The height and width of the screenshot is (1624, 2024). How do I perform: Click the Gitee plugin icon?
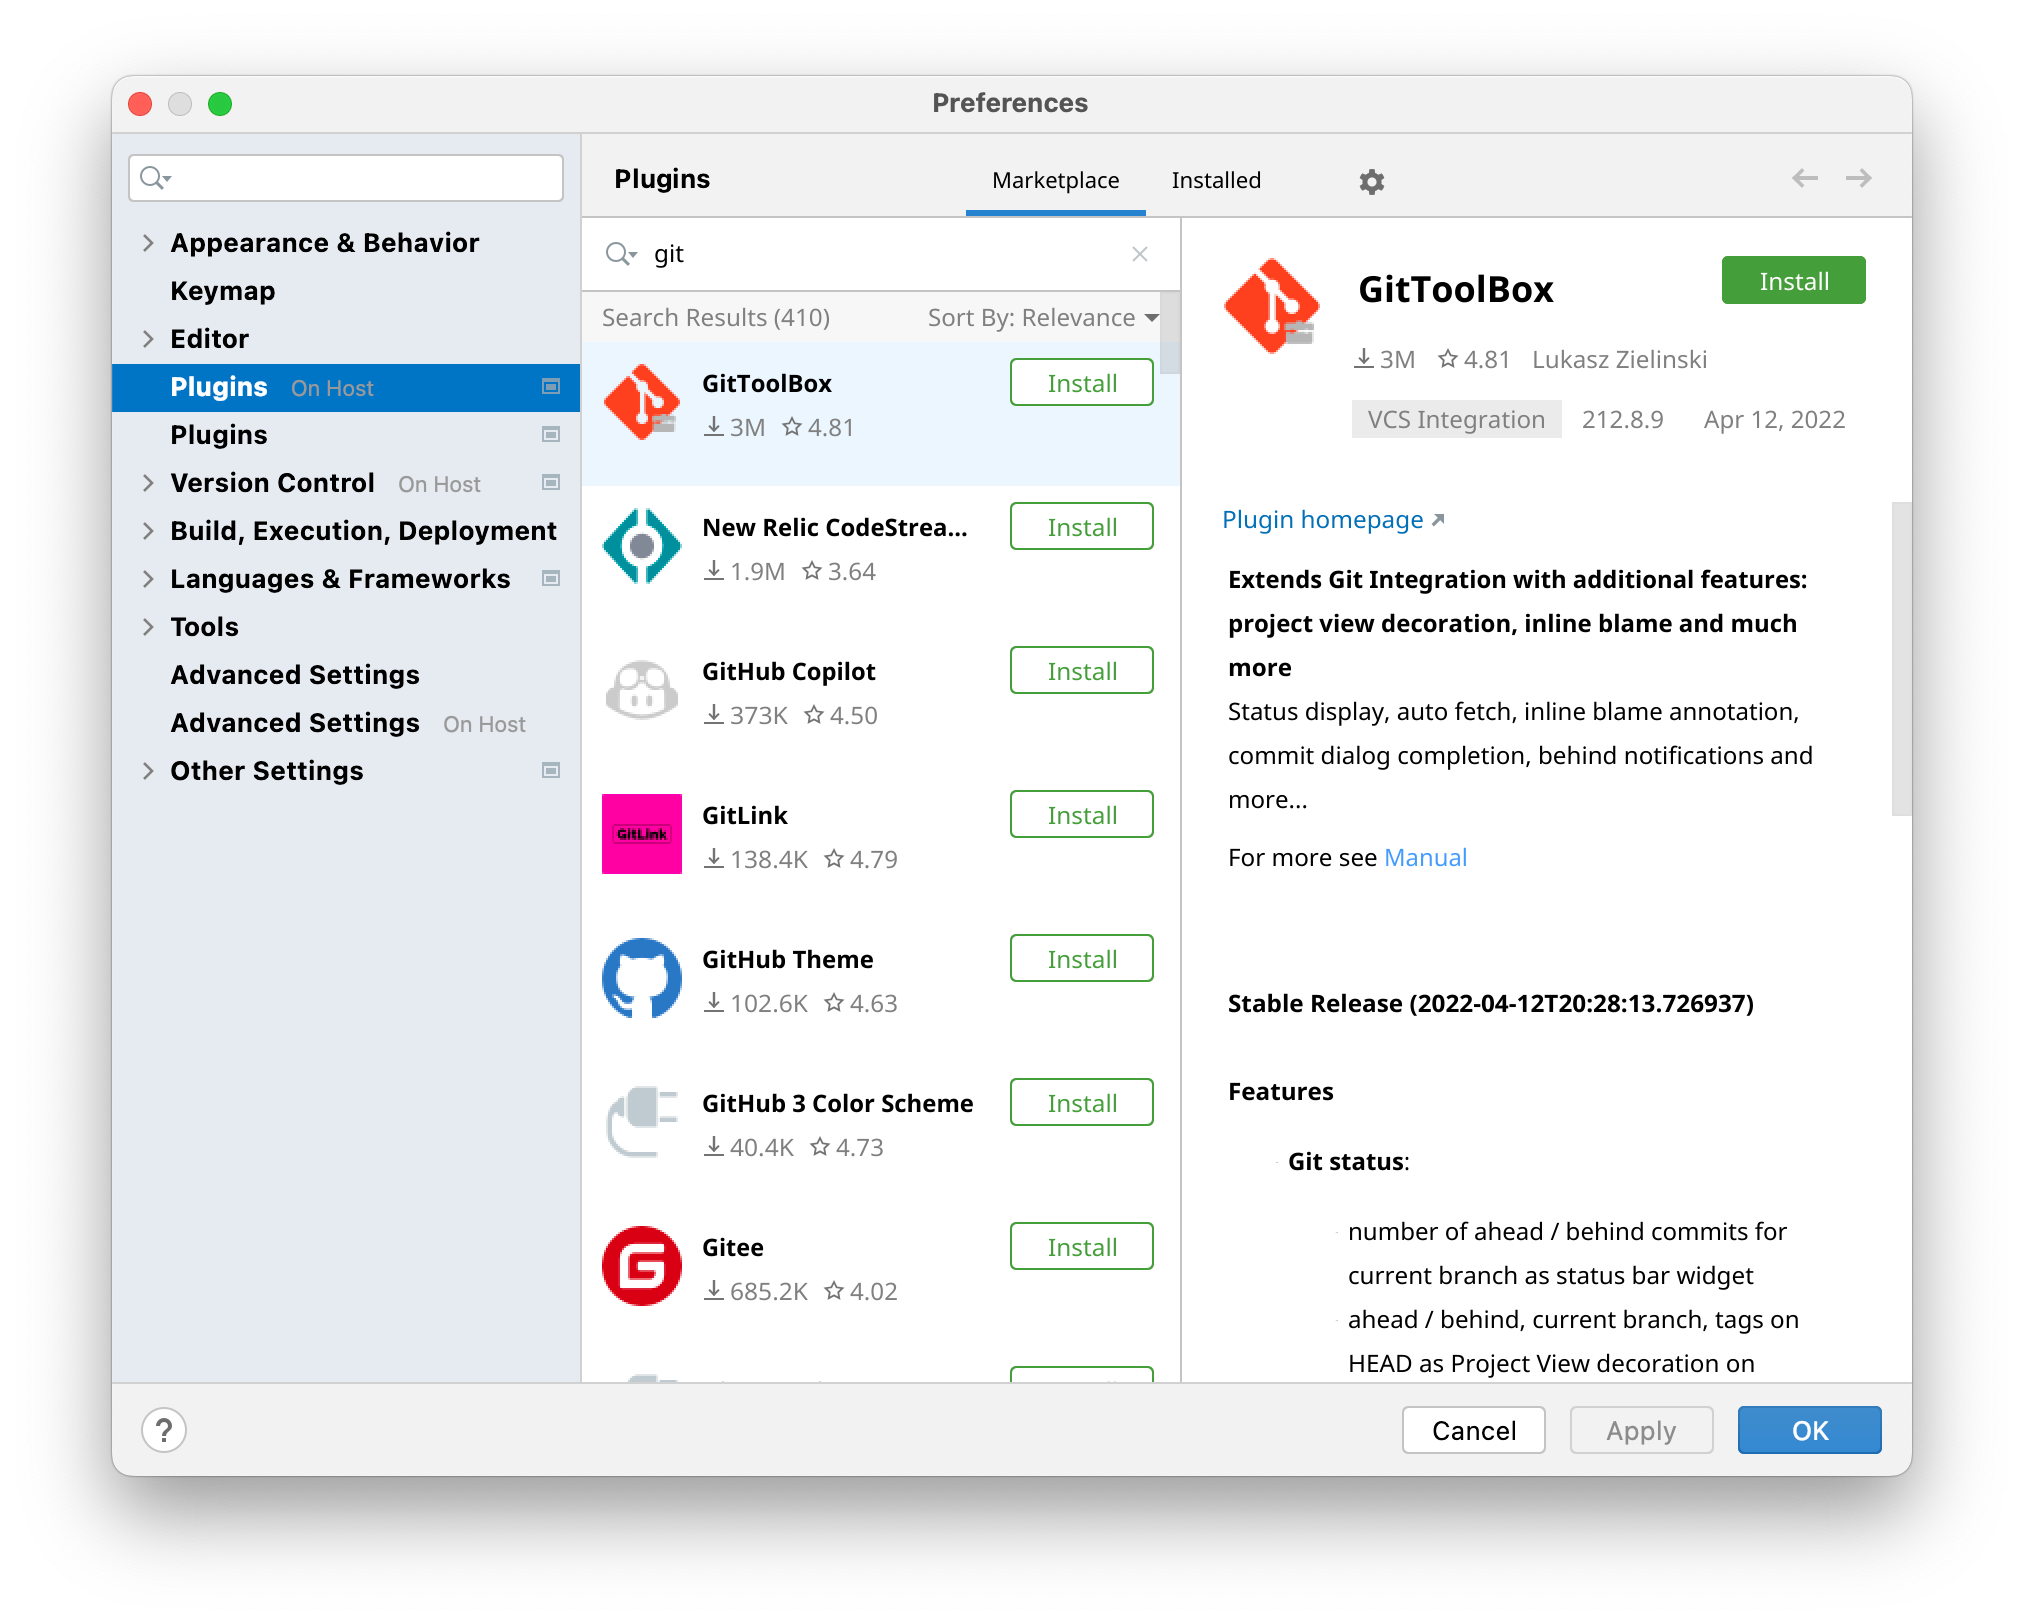pos(643,1264)
